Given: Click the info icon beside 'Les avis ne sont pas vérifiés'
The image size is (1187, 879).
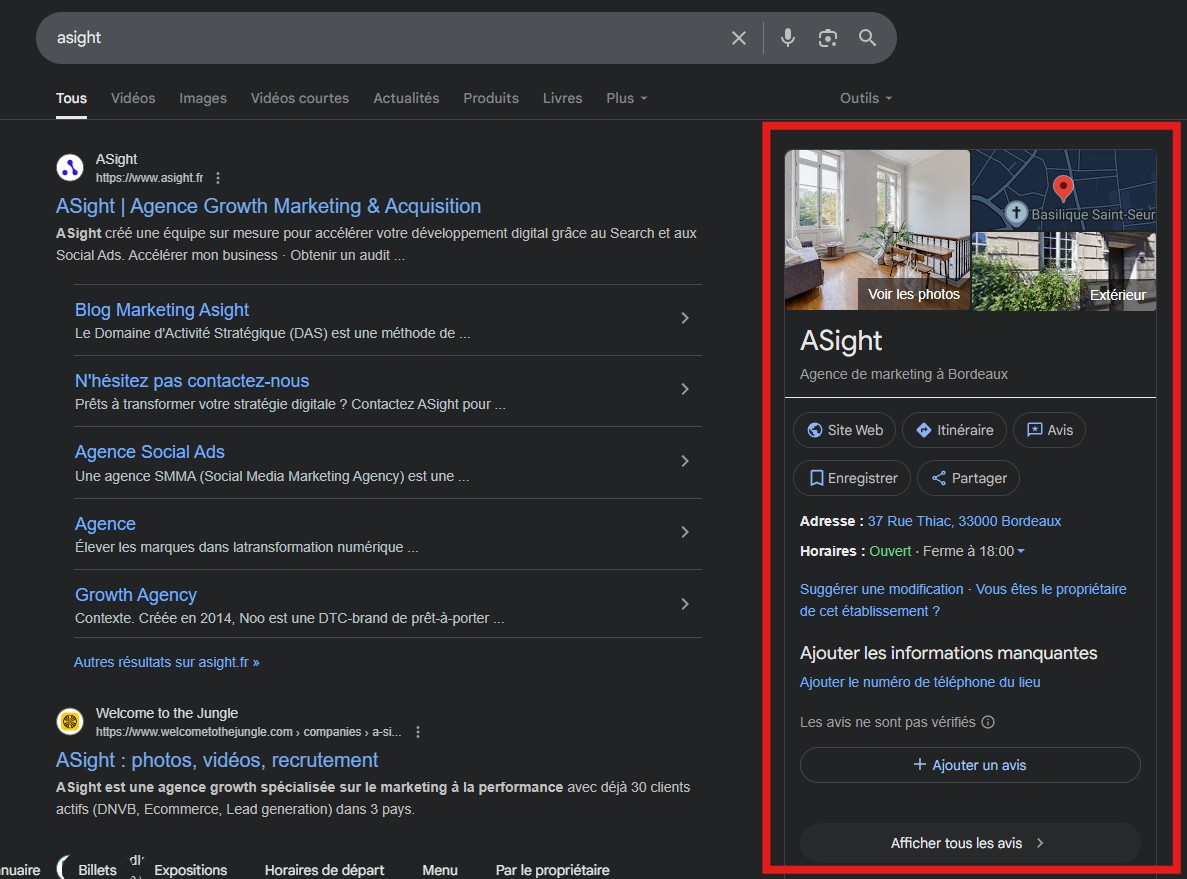Looking at the screenshot, I should pos(988,722).
